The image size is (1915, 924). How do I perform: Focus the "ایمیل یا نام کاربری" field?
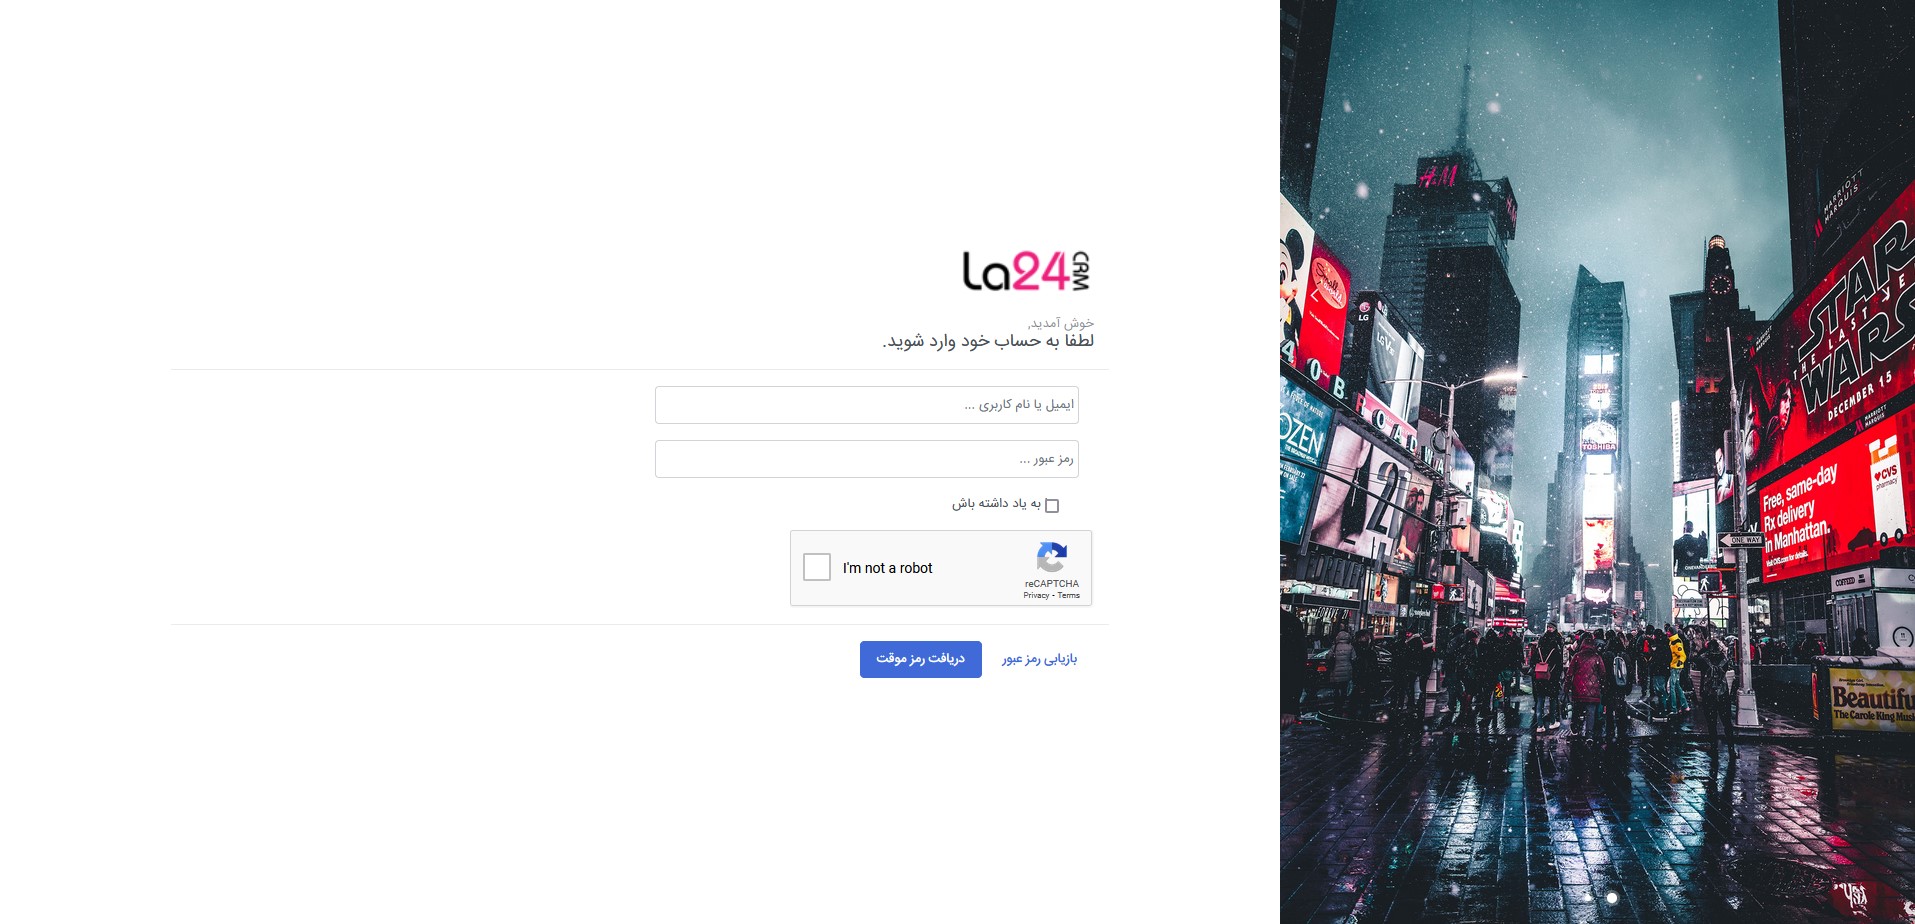tap(867, 405)
